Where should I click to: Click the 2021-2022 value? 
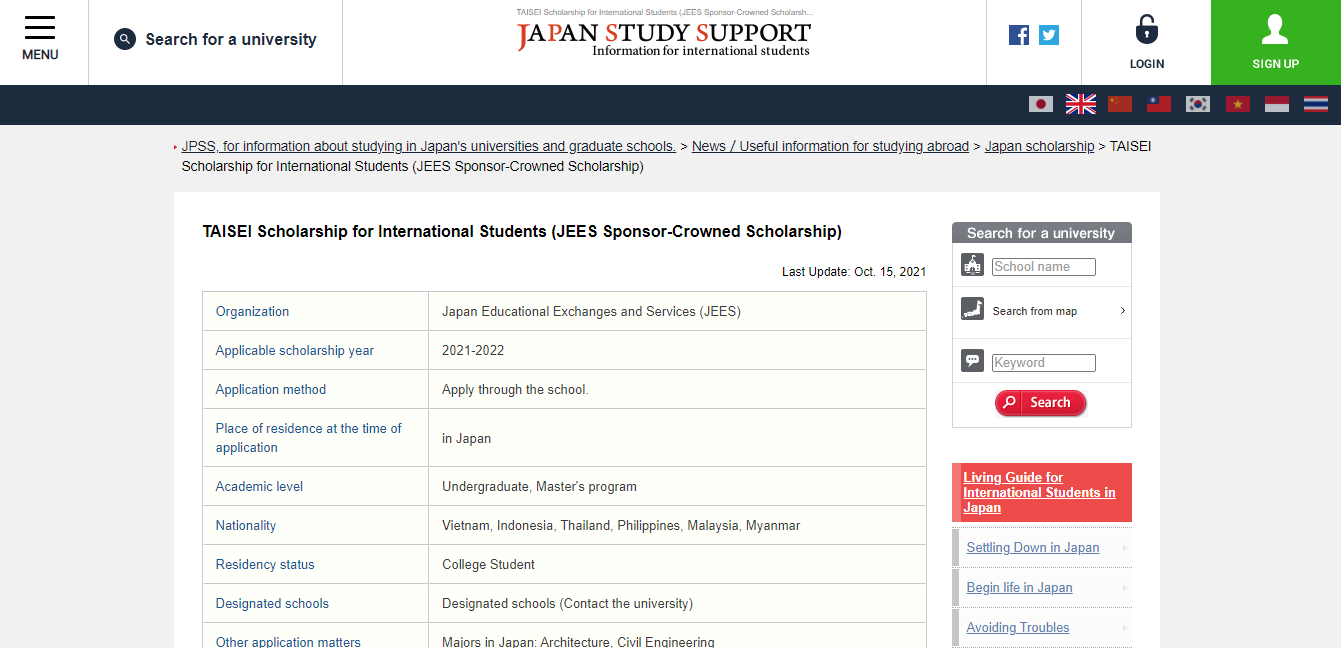pyautogui.click(x=473, y=351)
